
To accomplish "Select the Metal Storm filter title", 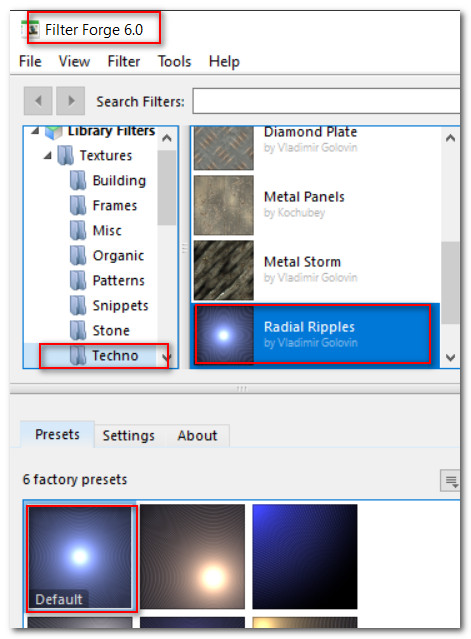I will point(302,262).
